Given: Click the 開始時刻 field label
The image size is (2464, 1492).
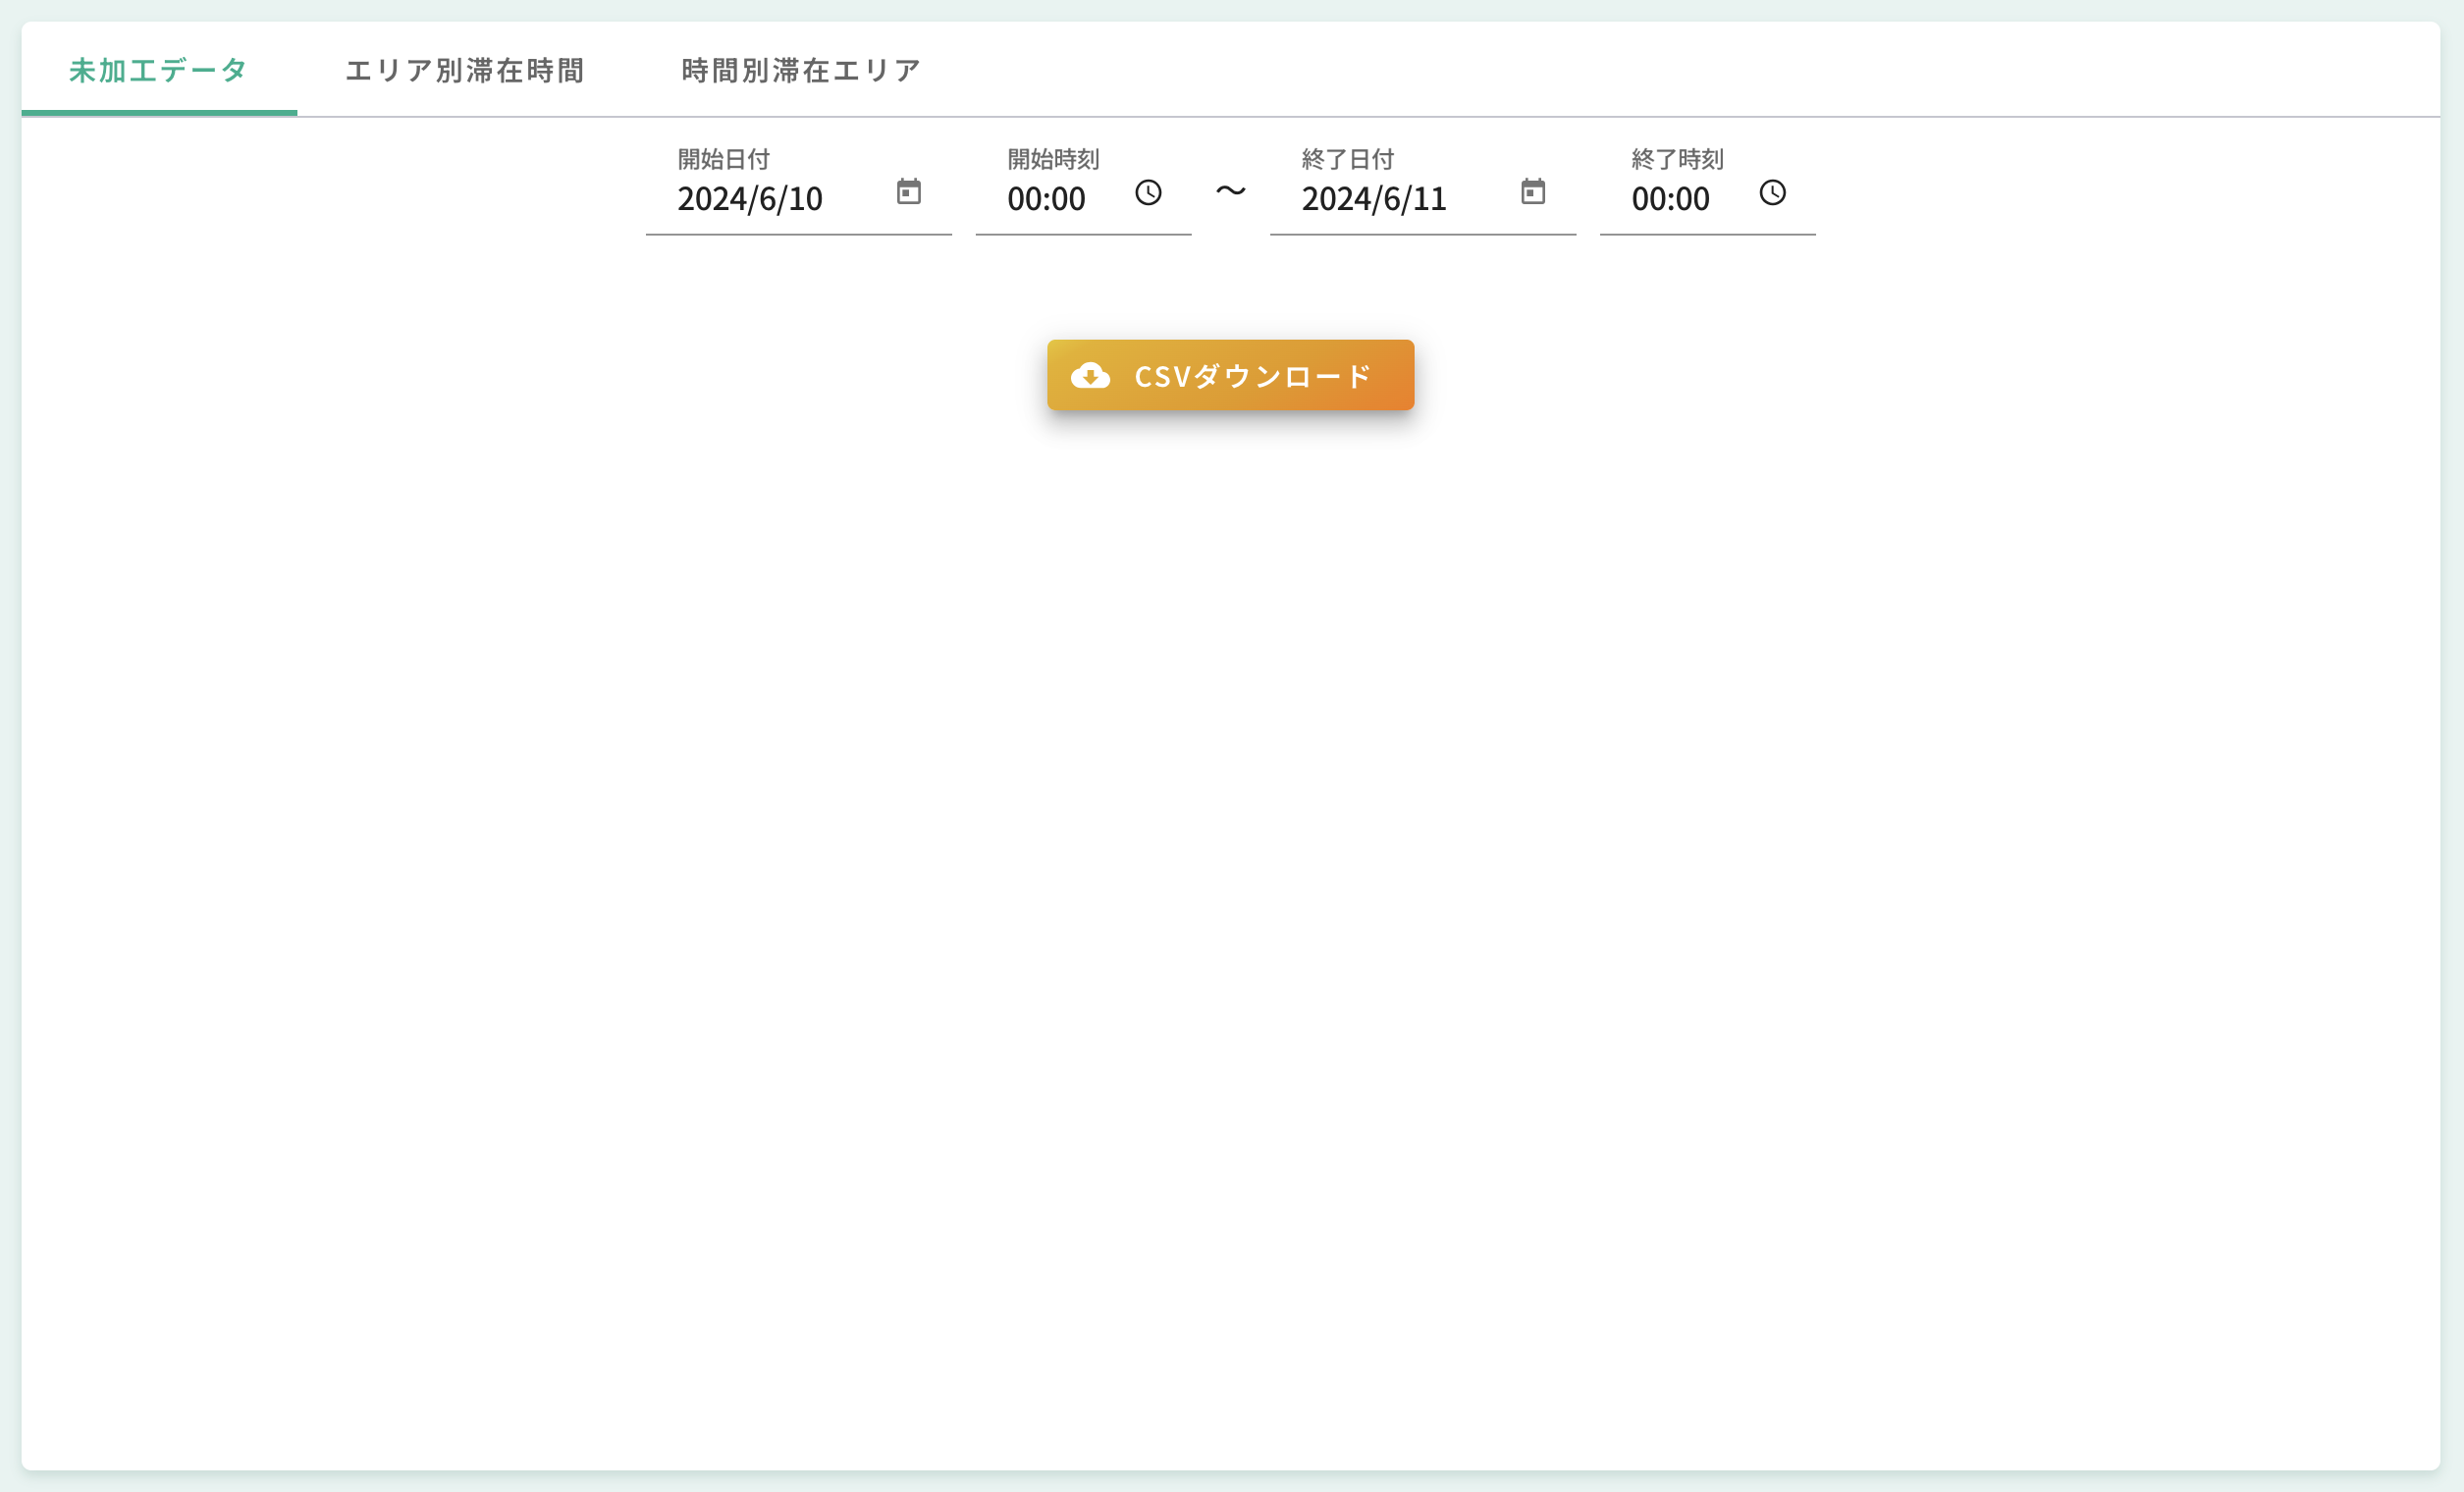Looking at the screenshot, I should (1053, 159).
